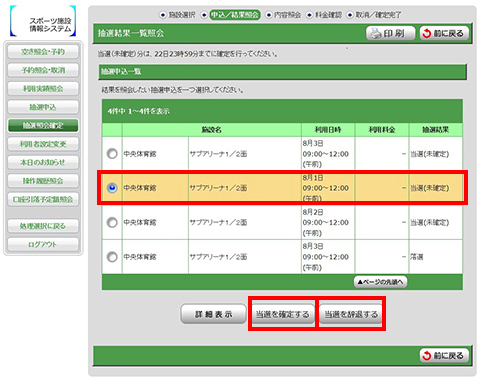Open the 利用者設定変更 menu
Viewport: 480px width, 380px height.
[43, 144]
